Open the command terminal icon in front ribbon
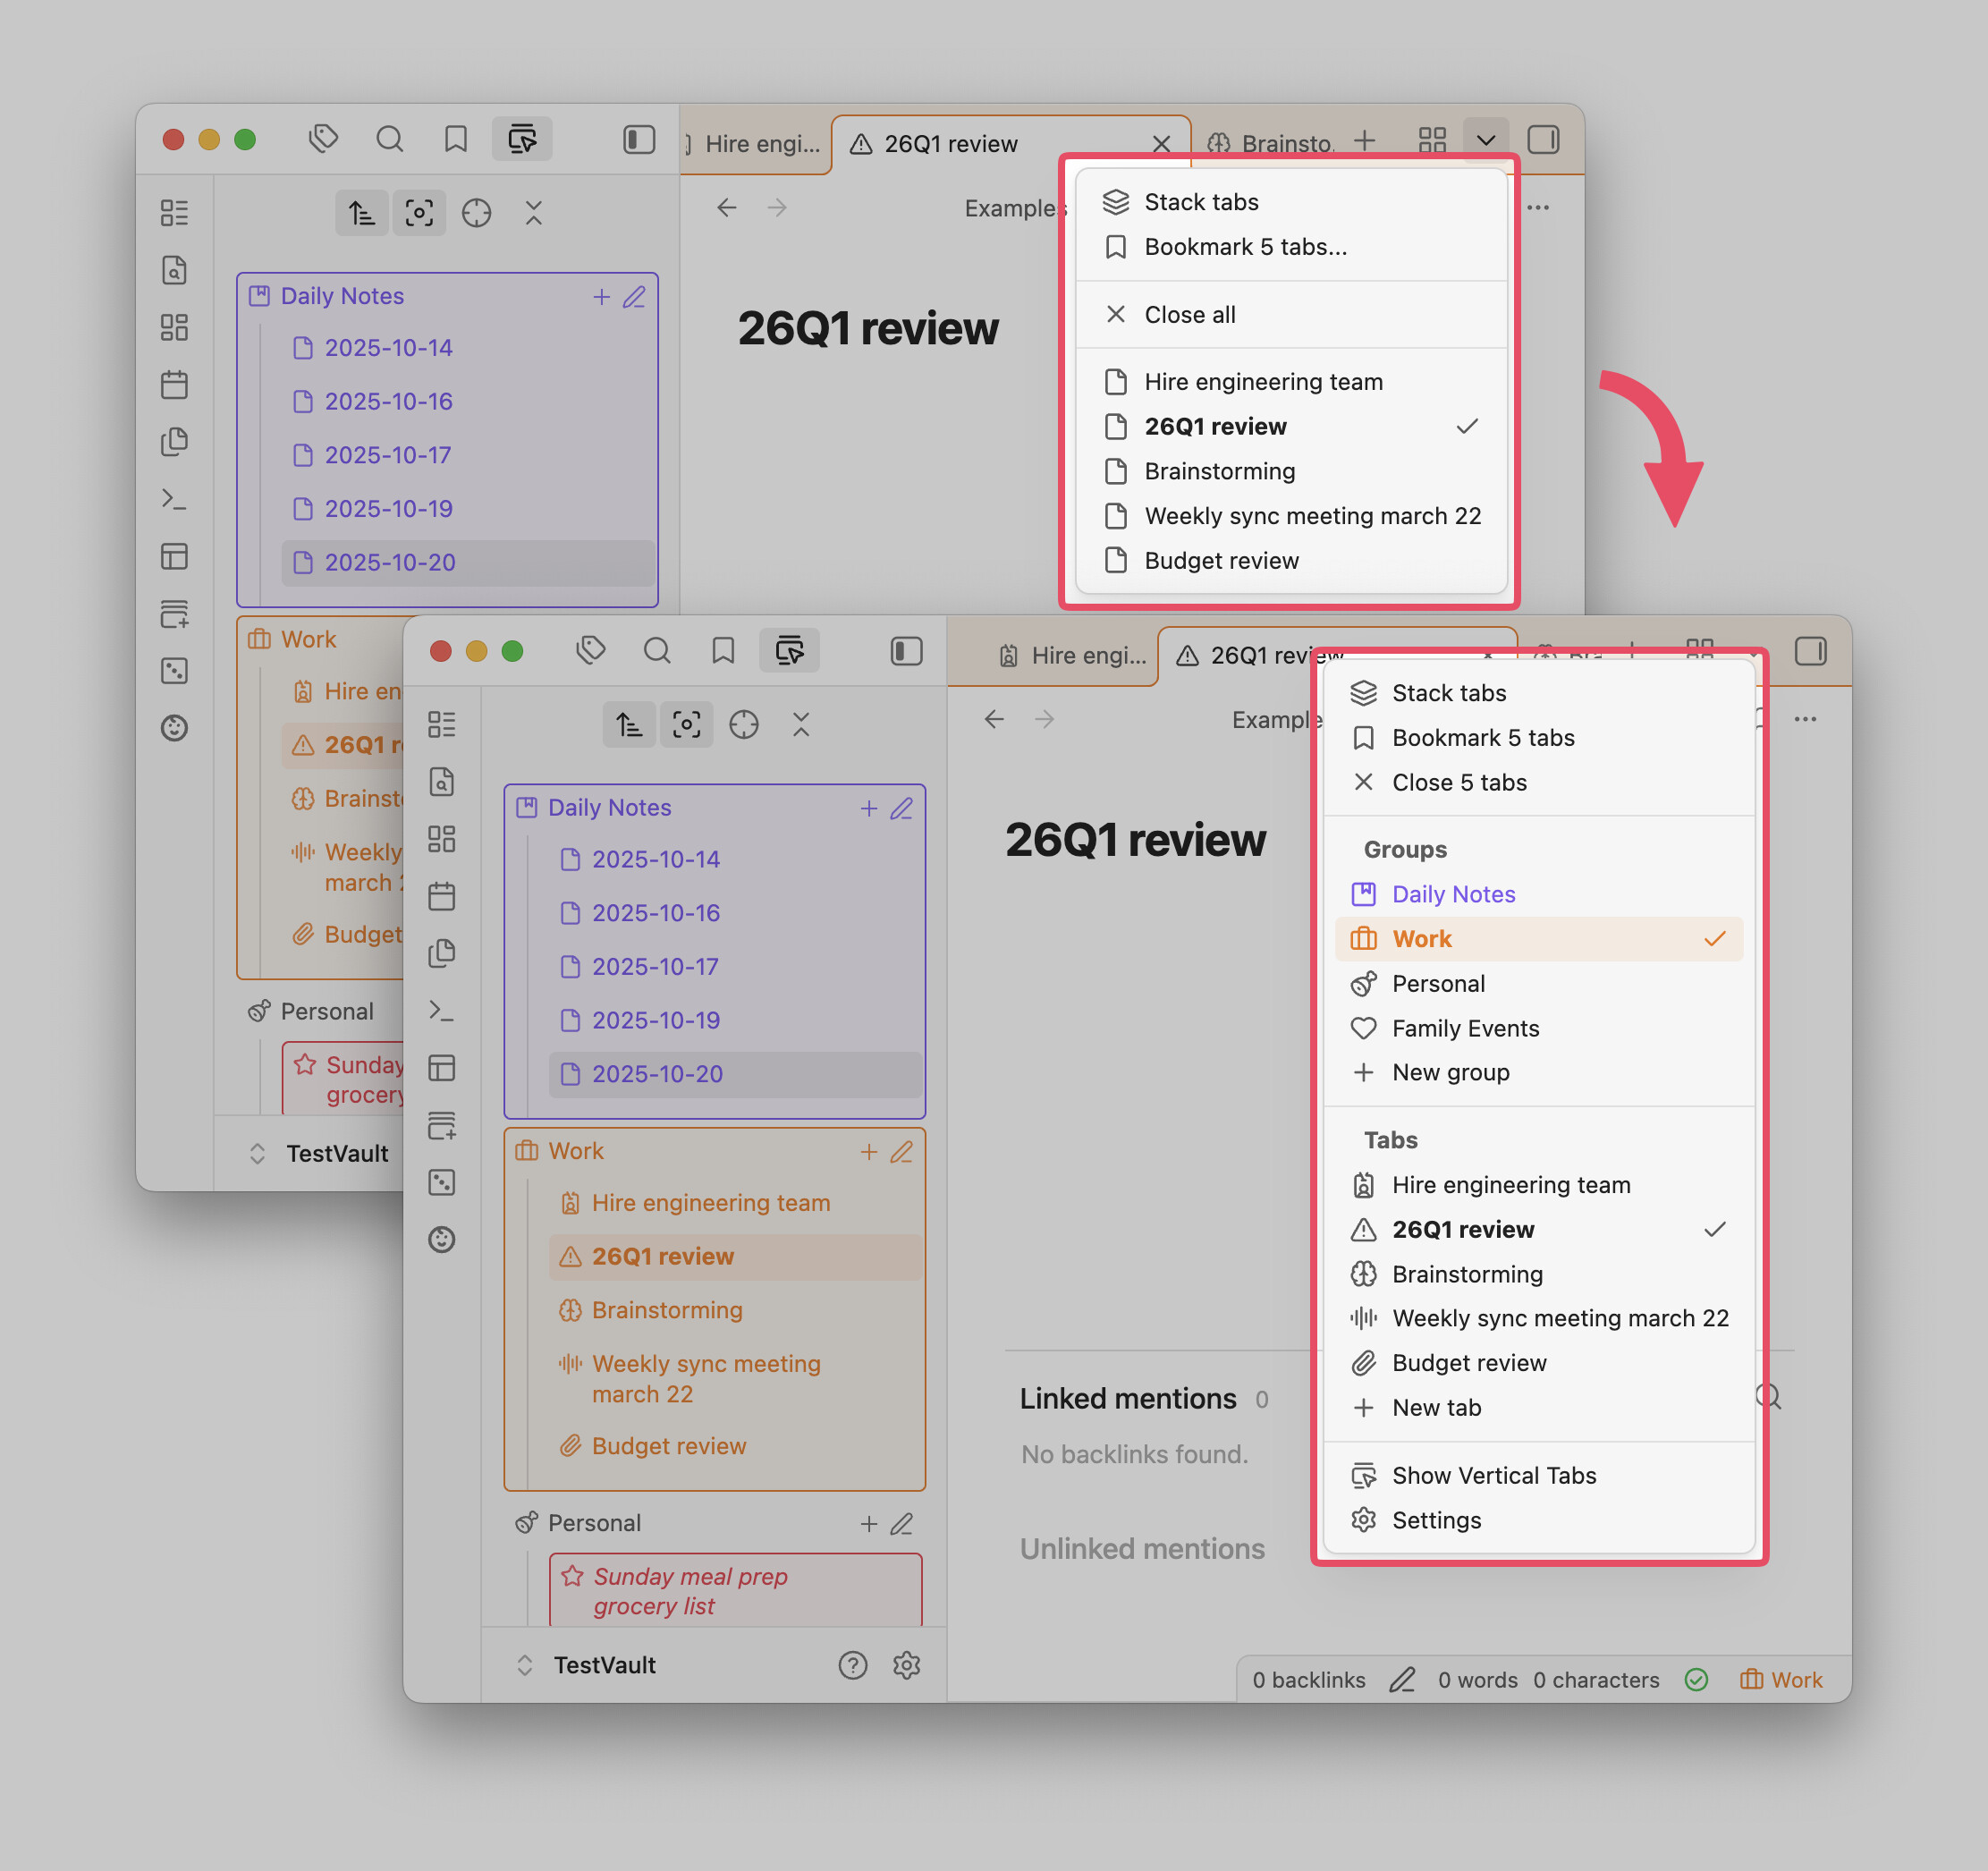Viewport: 1988px width, 1871px height. point(441,1011)
